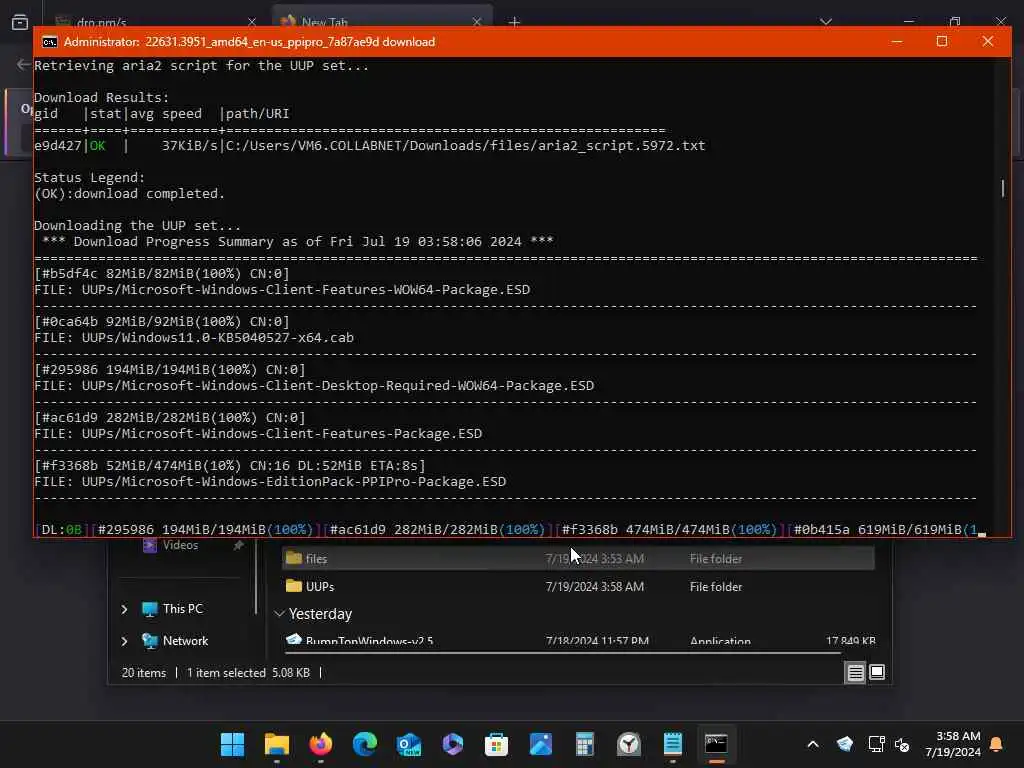Open the Photos app in taskbar

(541, 744)
